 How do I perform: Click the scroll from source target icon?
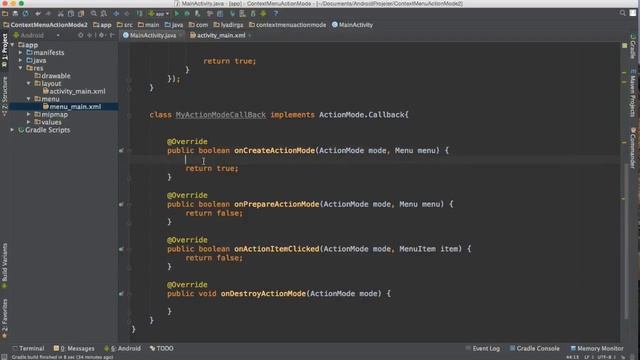80,36
